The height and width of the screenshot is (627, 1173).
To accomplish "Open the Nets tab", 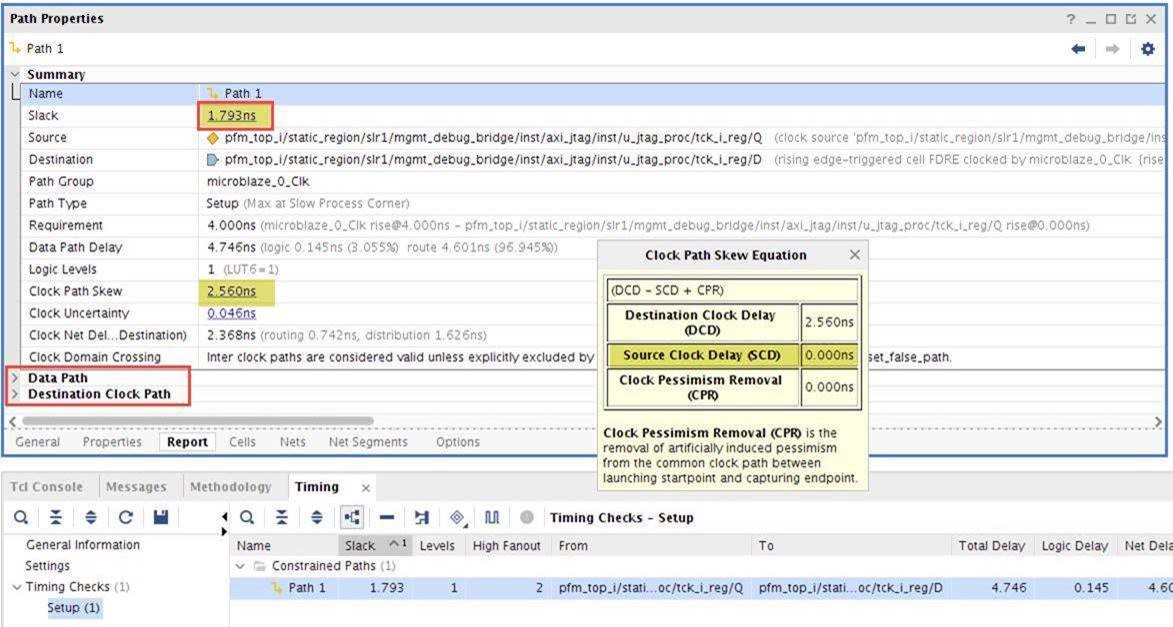I will pos(293,442).
